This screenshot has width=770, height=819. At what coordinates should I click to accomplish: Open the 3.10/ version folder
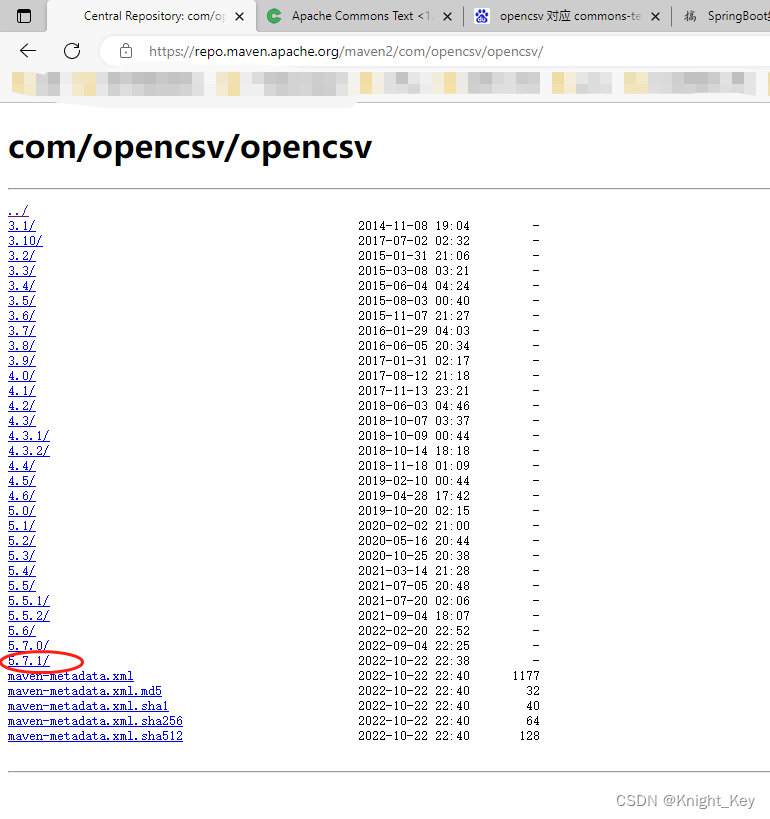[x=25, y=241]
